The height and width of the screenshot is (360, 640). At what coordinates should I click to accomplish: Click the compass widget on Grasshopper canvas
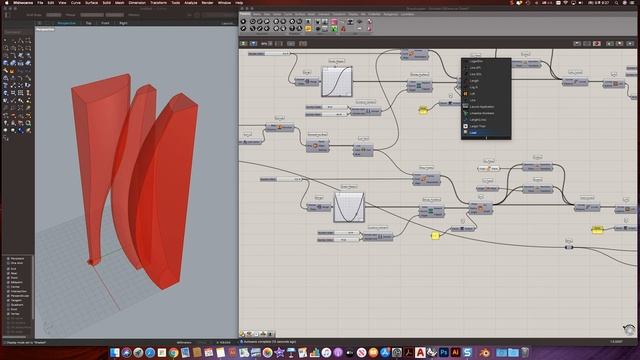[x=629, y=329]
